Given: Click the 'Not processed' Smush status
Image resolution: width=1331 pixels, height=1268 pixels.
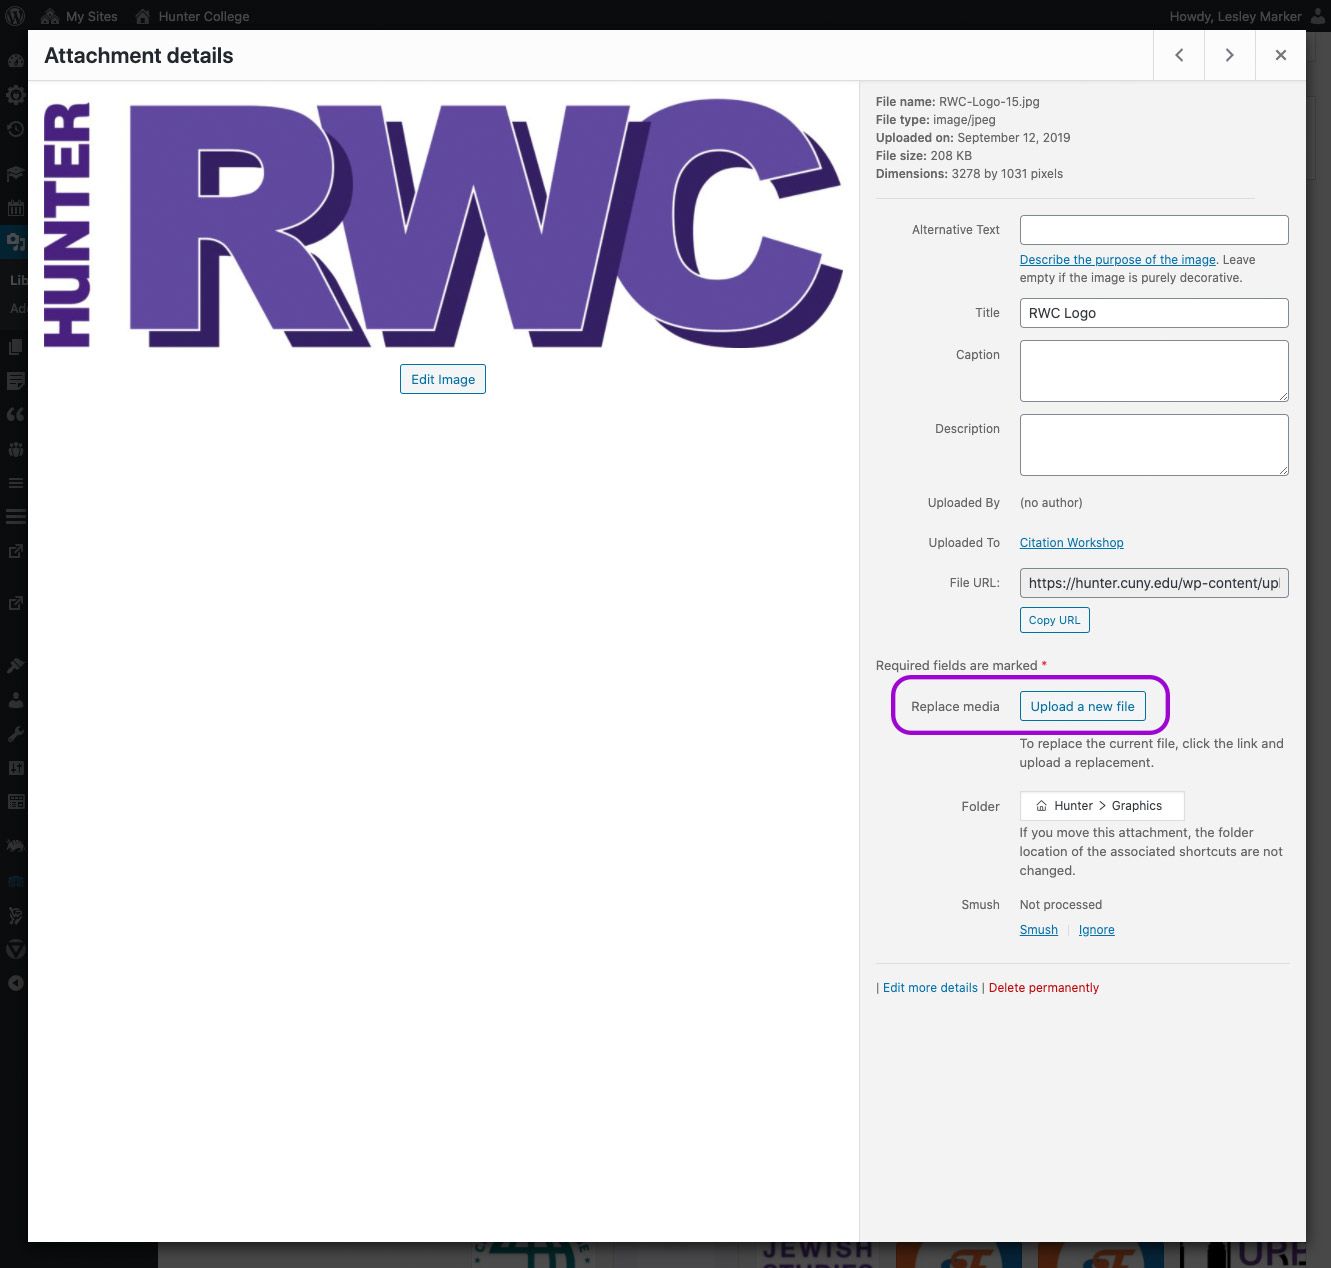Looking at the screenshot, I should coord(1061,905).
